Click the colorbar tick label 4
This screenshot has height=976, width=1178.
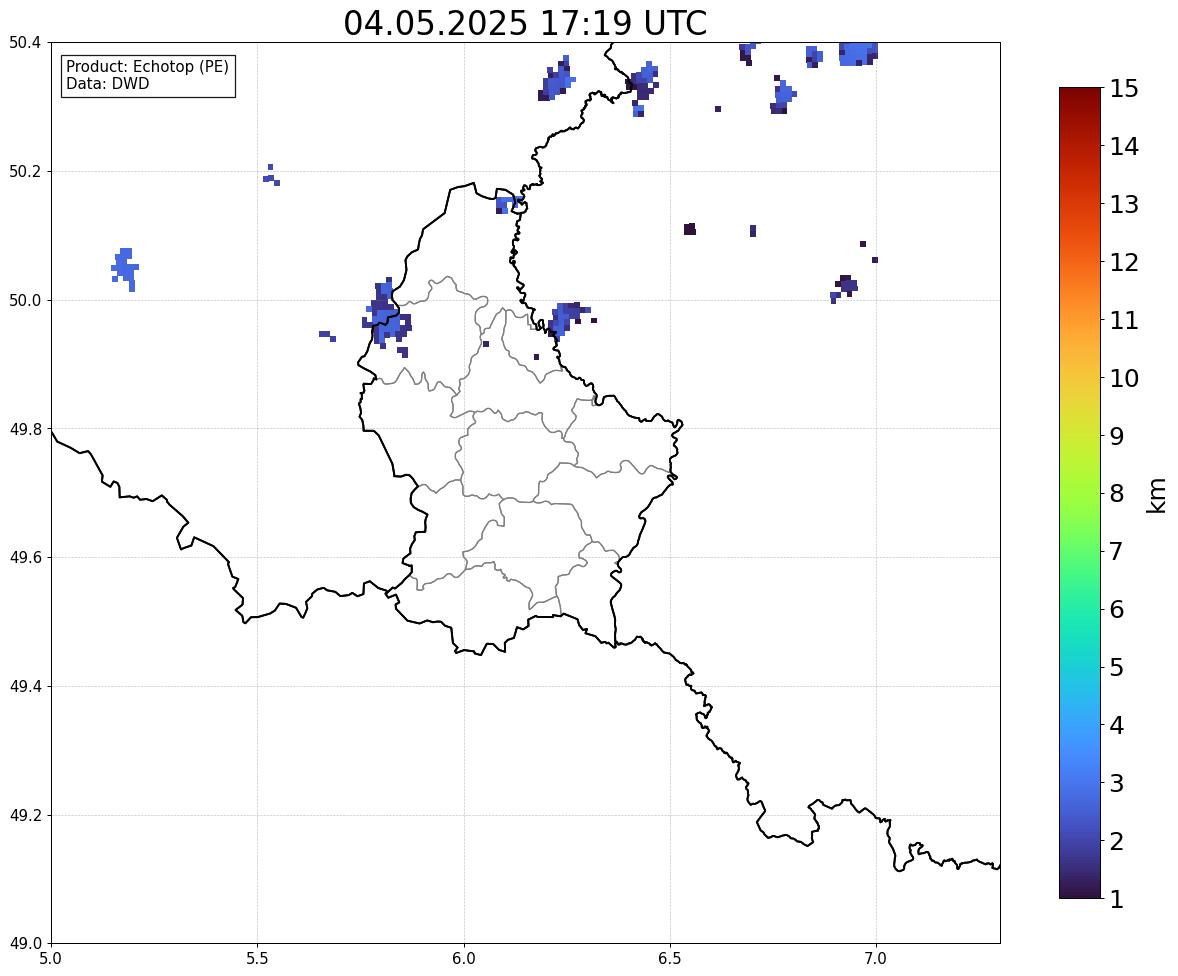[x=1117, y=725]
